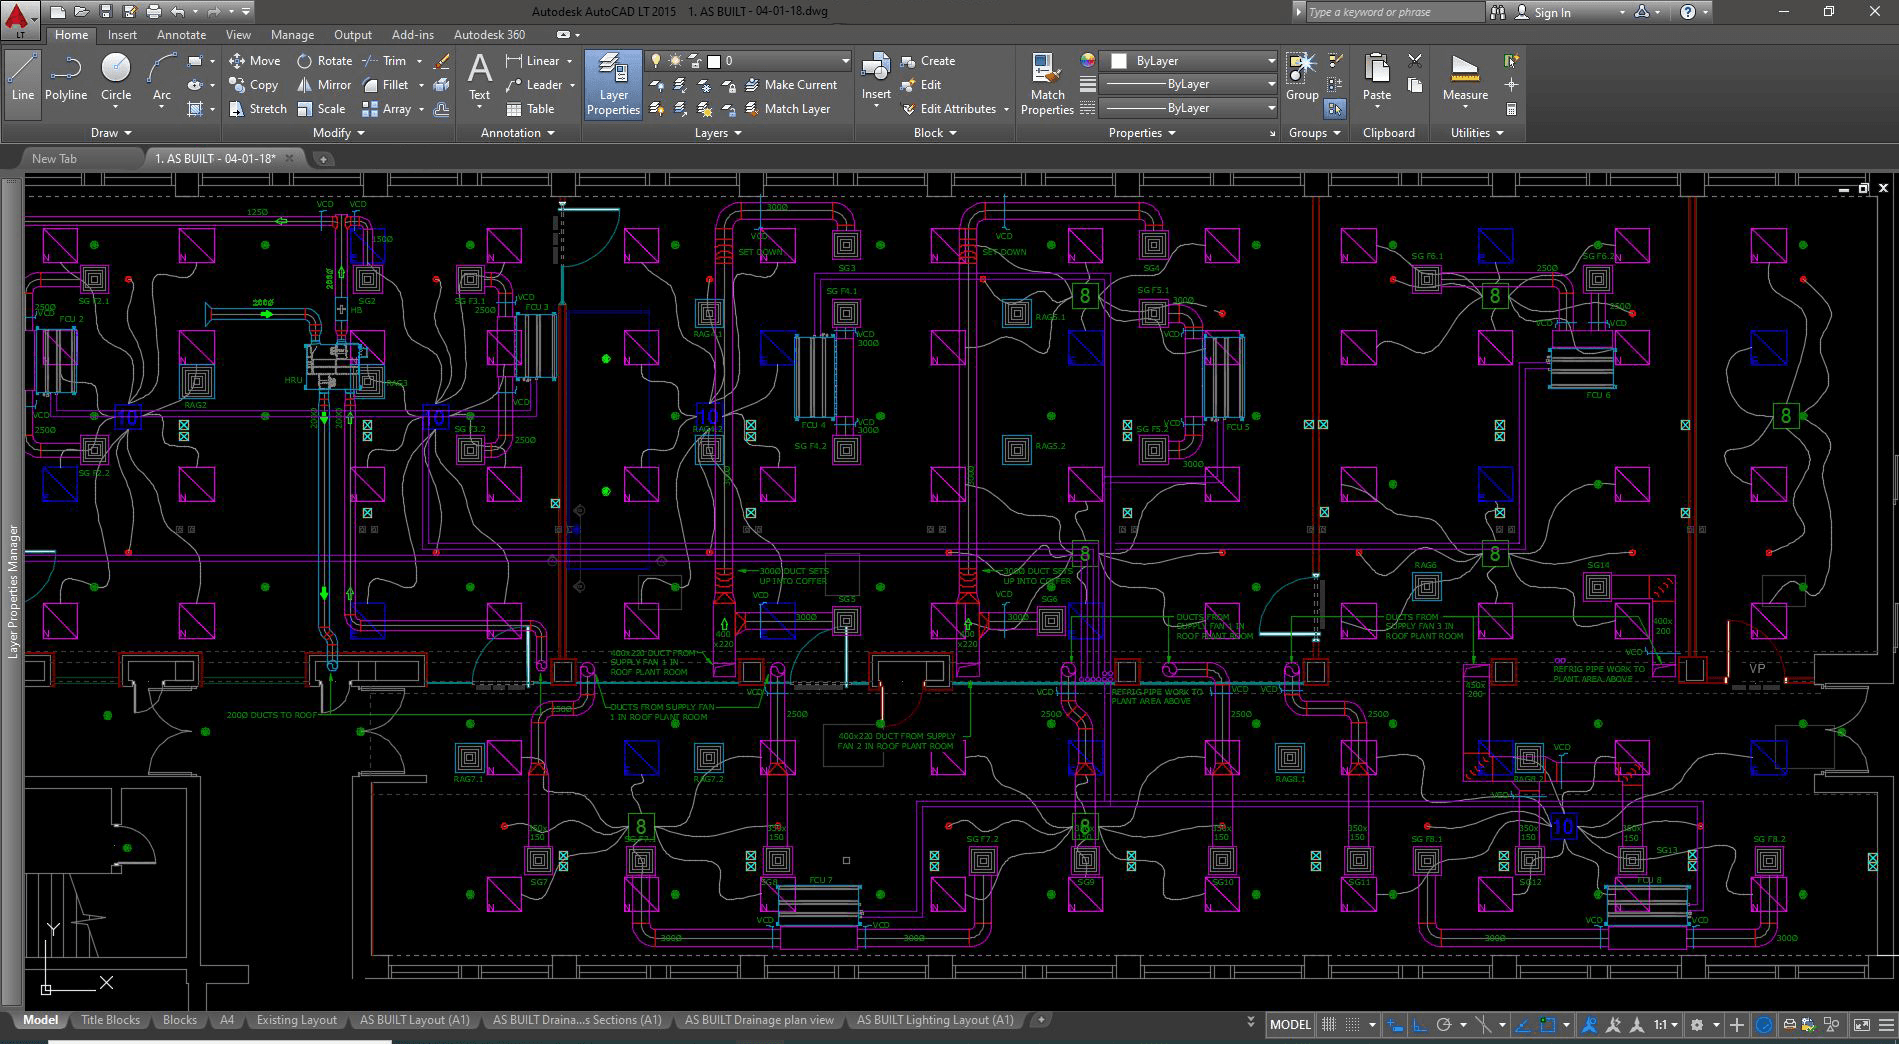Click the Group objects tool
Image resolution: width=1899 pixels, height=1044 pixels.
tap(1302, 78)
